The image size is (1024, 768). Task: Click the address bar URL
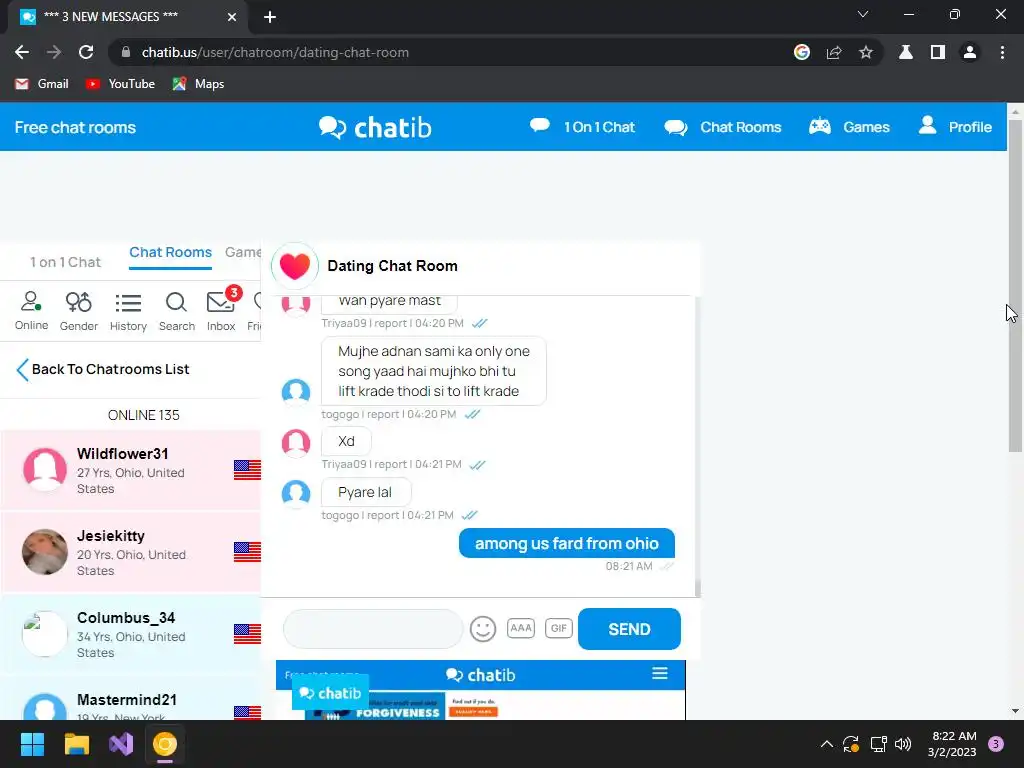(x=275, y=52)
